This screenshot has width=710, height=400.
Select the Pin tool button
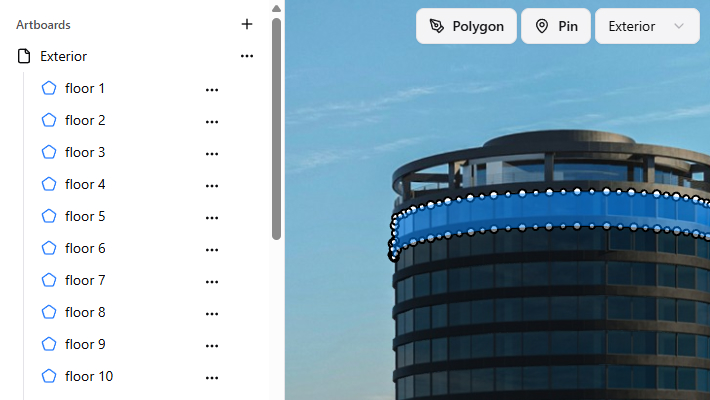(x=556, y=26)
